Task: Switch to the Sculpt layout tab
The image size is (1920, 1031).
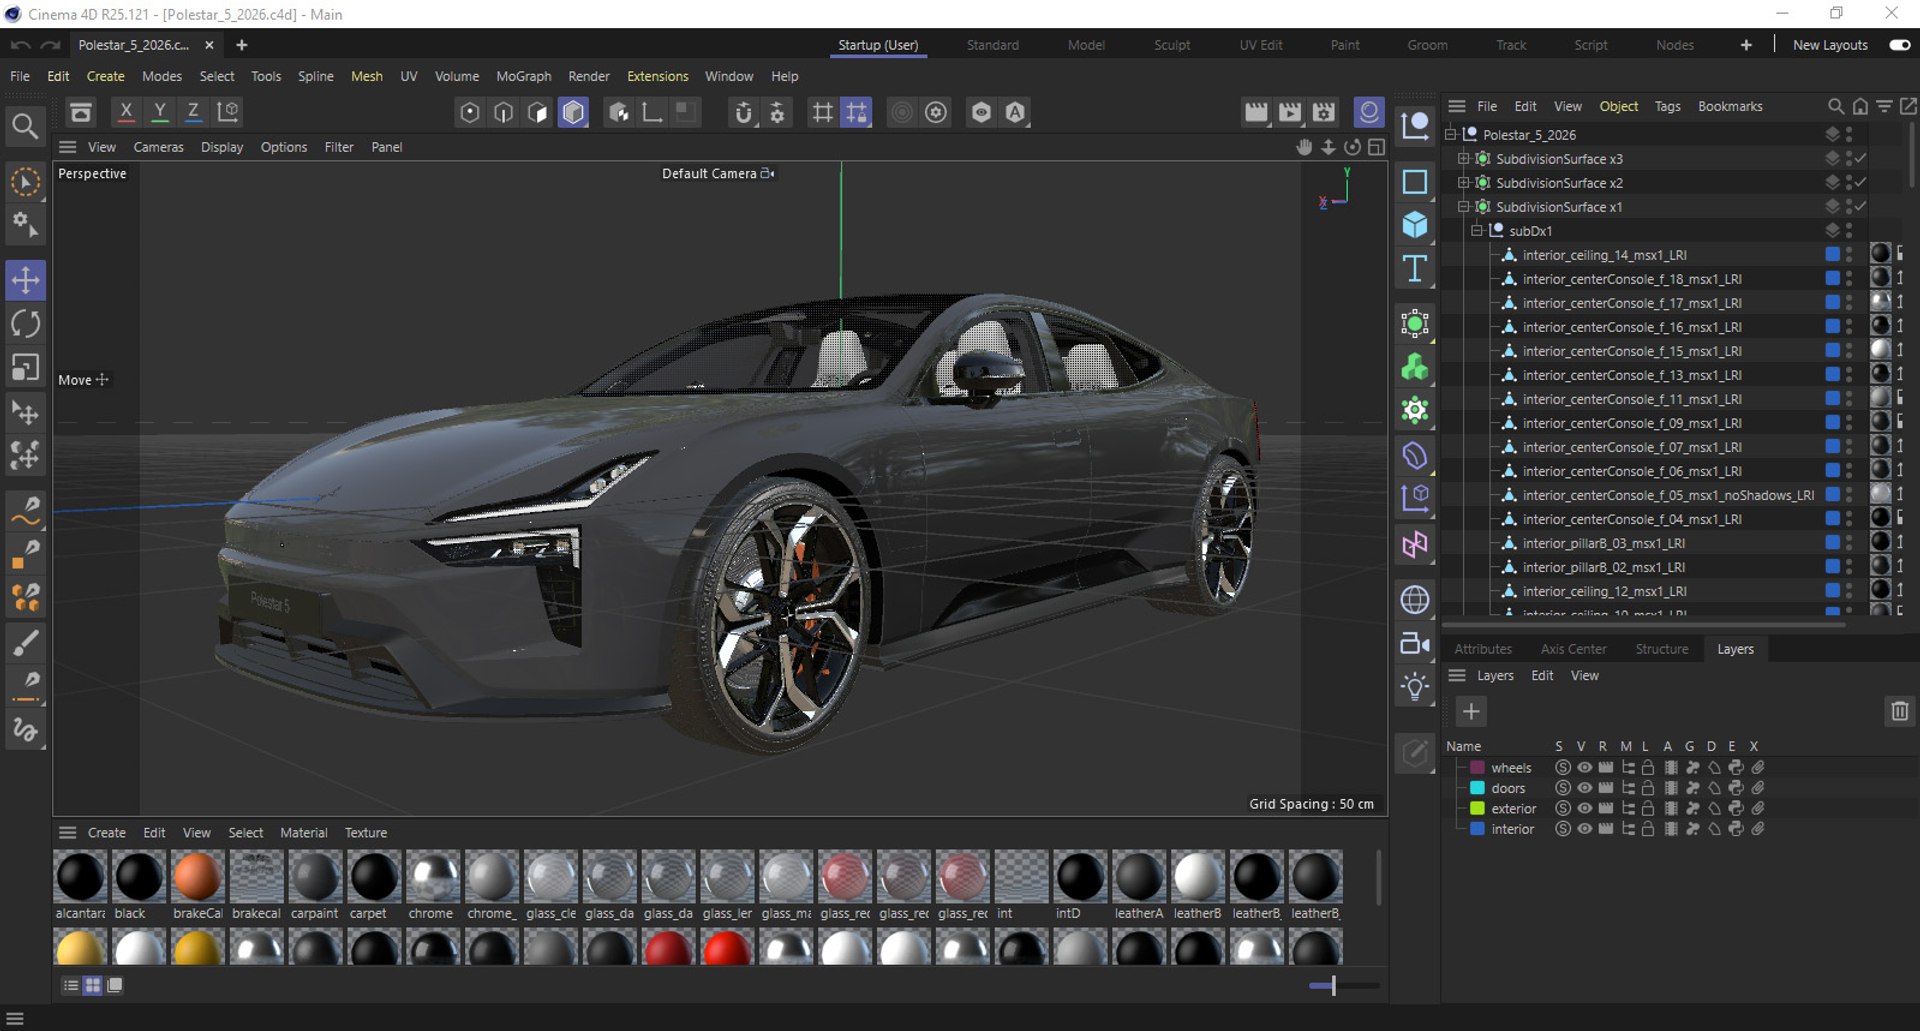Action: pos(1172,45)
